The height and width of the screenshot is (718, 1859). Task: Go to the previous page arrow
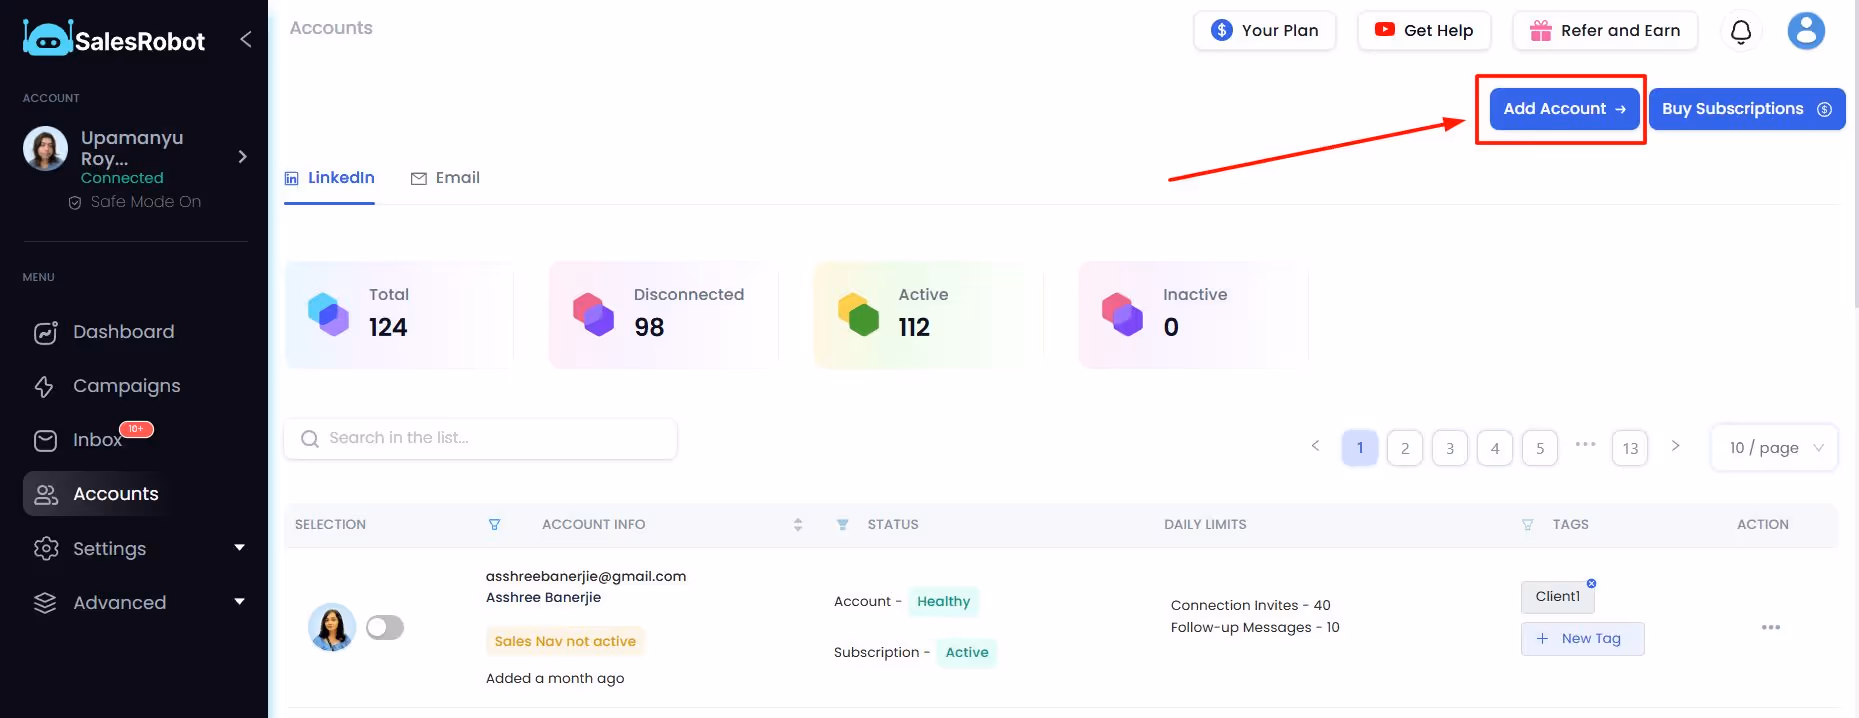pos(1315,446)
